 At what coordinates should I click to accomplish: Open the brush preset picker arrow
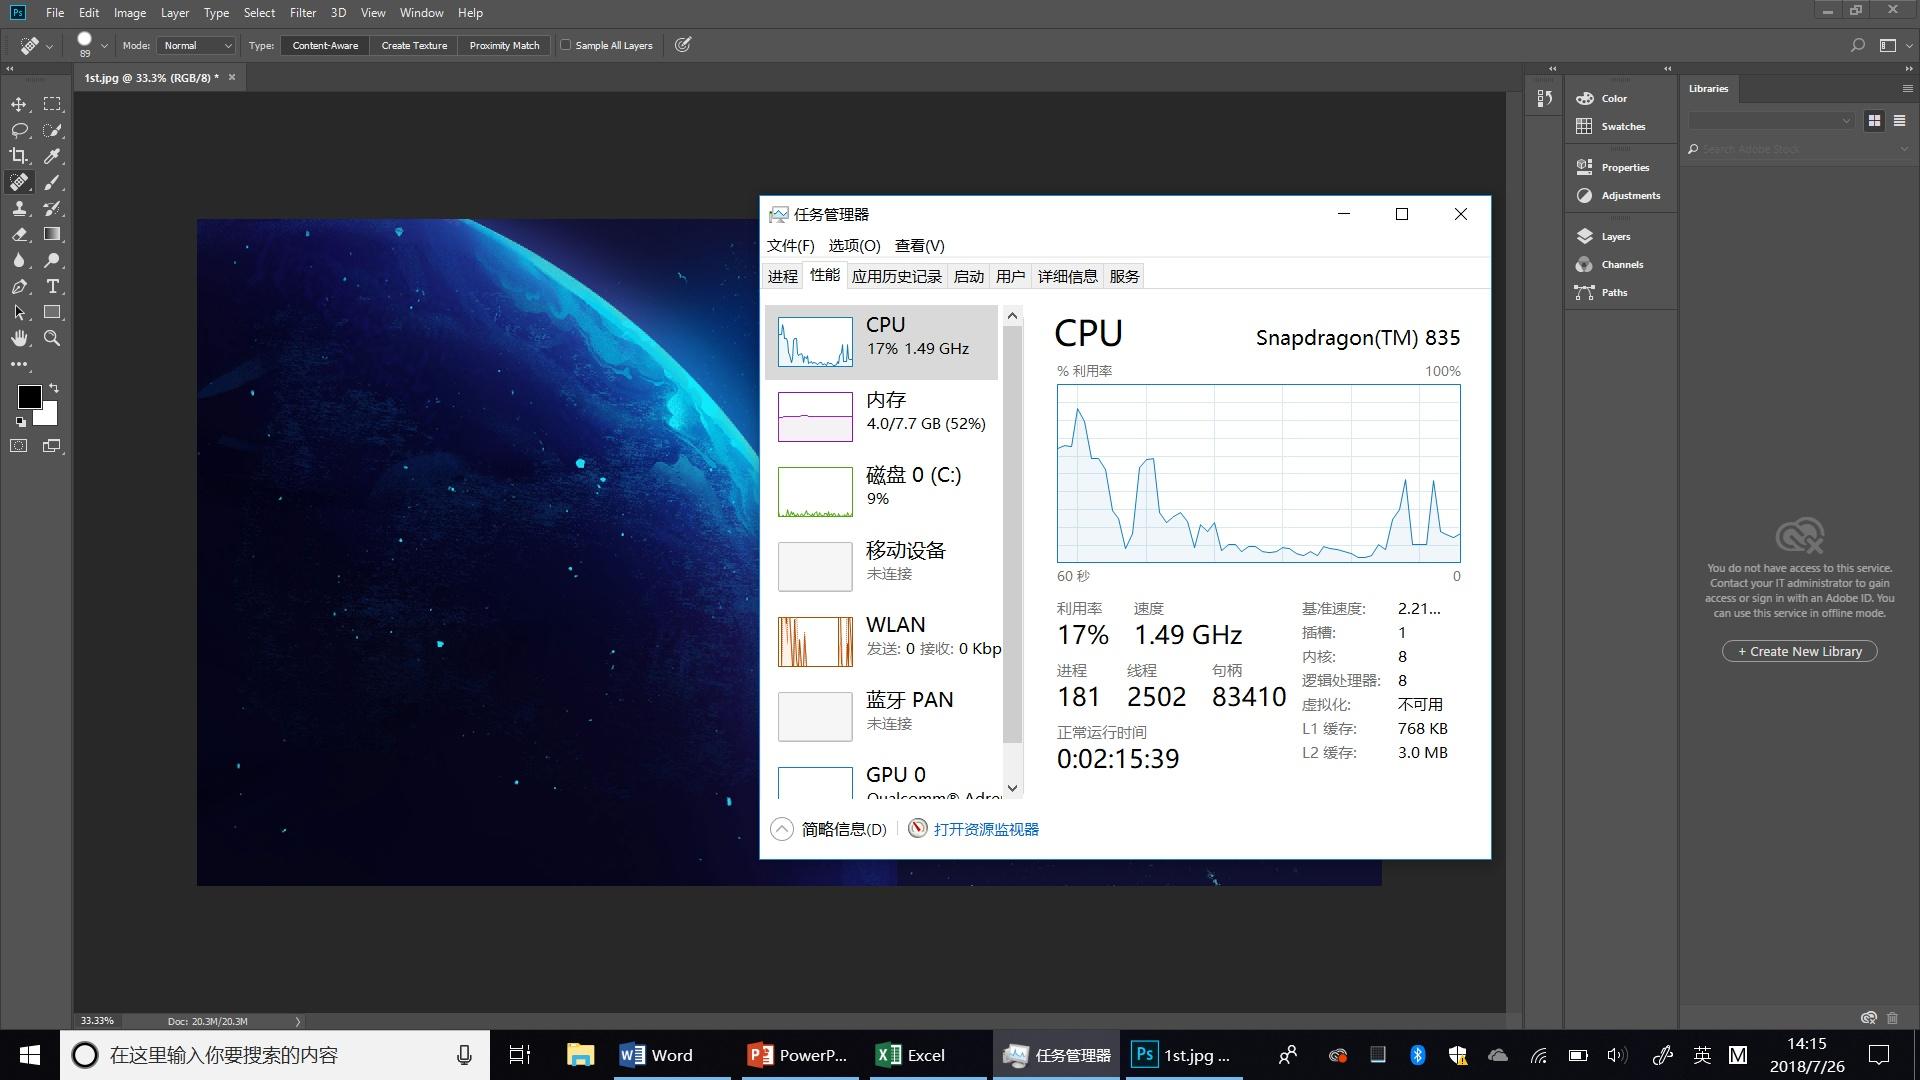104,45
